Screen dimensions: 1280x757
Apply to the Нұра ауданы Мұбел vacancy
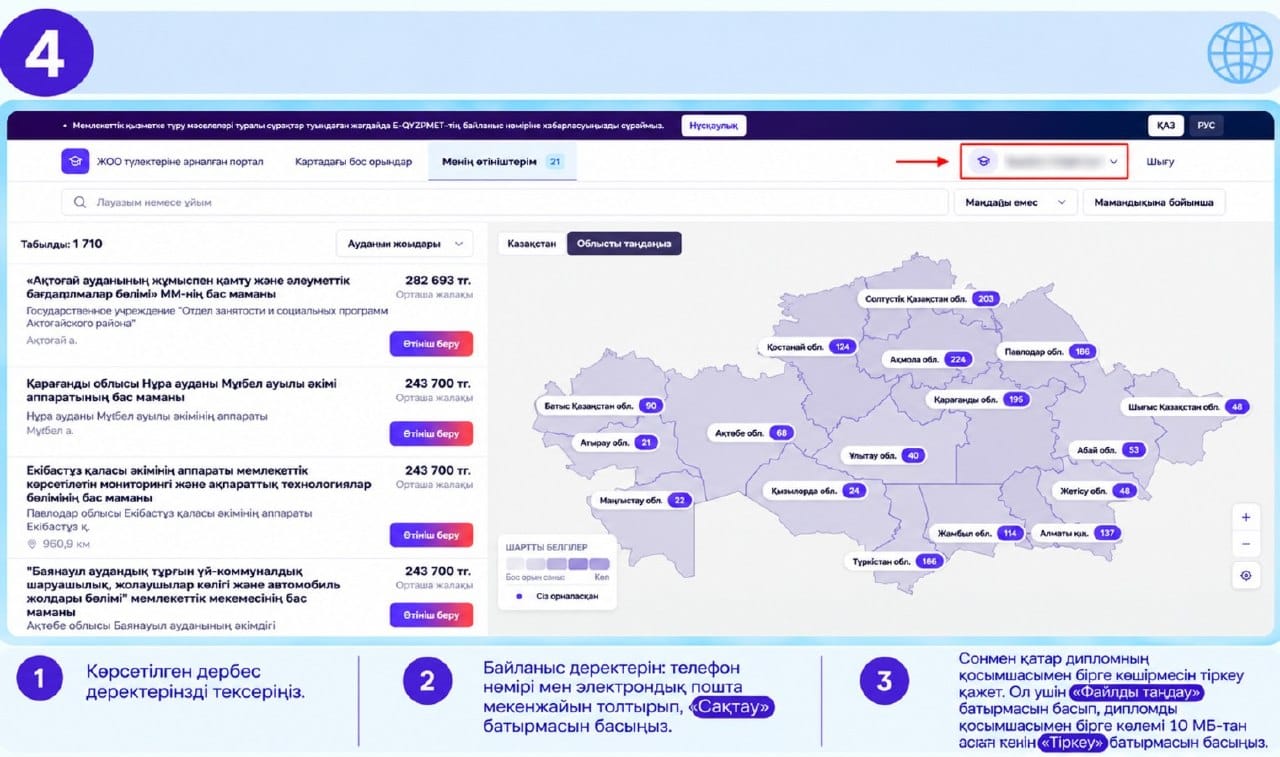pyautogui.click(x=431, y=434)
